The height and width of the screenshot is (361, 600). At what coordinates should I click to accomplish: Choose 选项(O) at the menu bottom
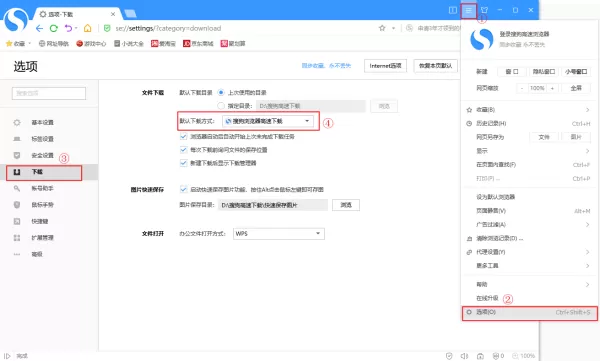[530, 312]
